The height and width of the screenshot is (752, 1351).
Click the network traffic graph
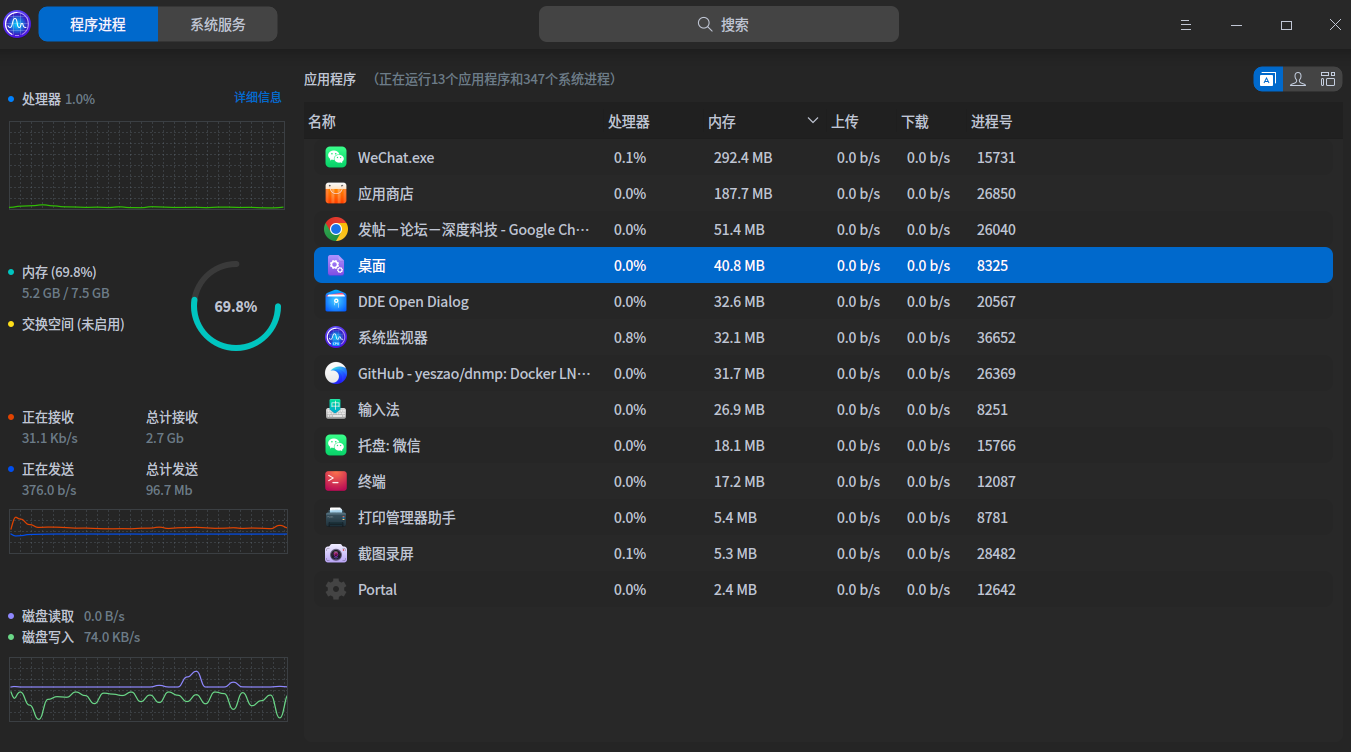(x=148, y=530)
